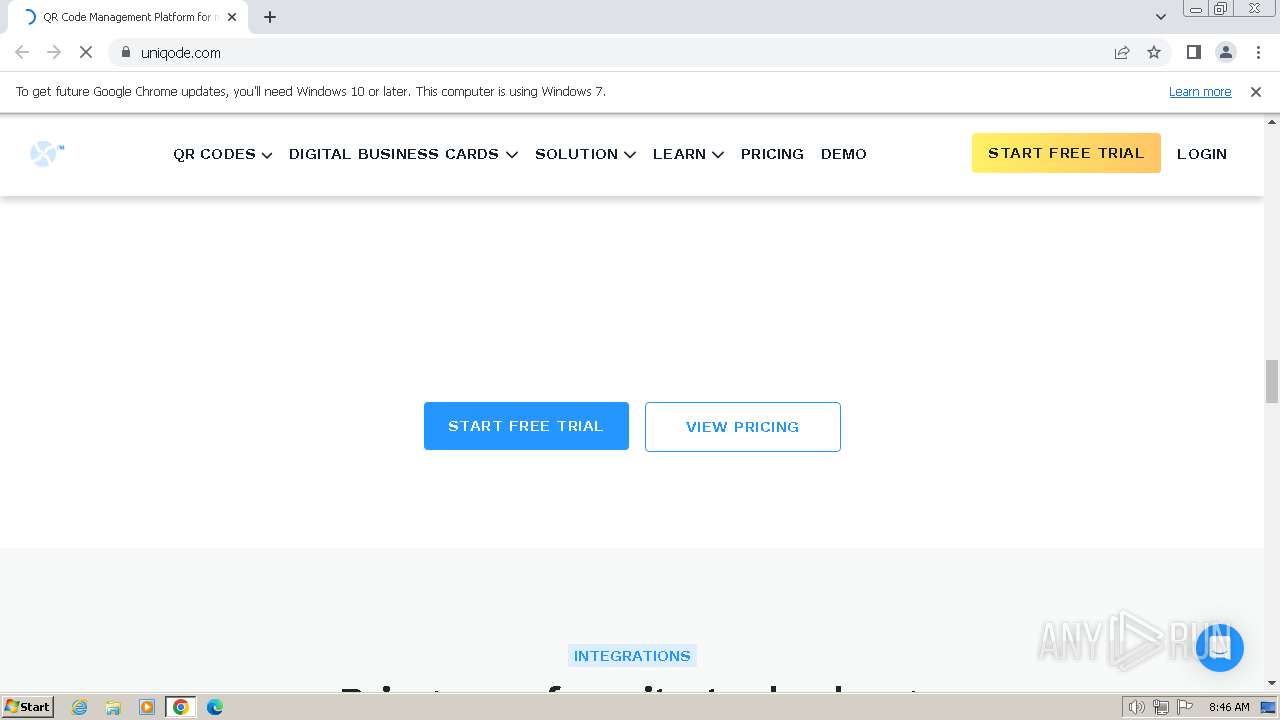Click the INTEGRATIONS label
Image resolution: width=1280 pixels, height=720 pixels.
pos(632,656)
